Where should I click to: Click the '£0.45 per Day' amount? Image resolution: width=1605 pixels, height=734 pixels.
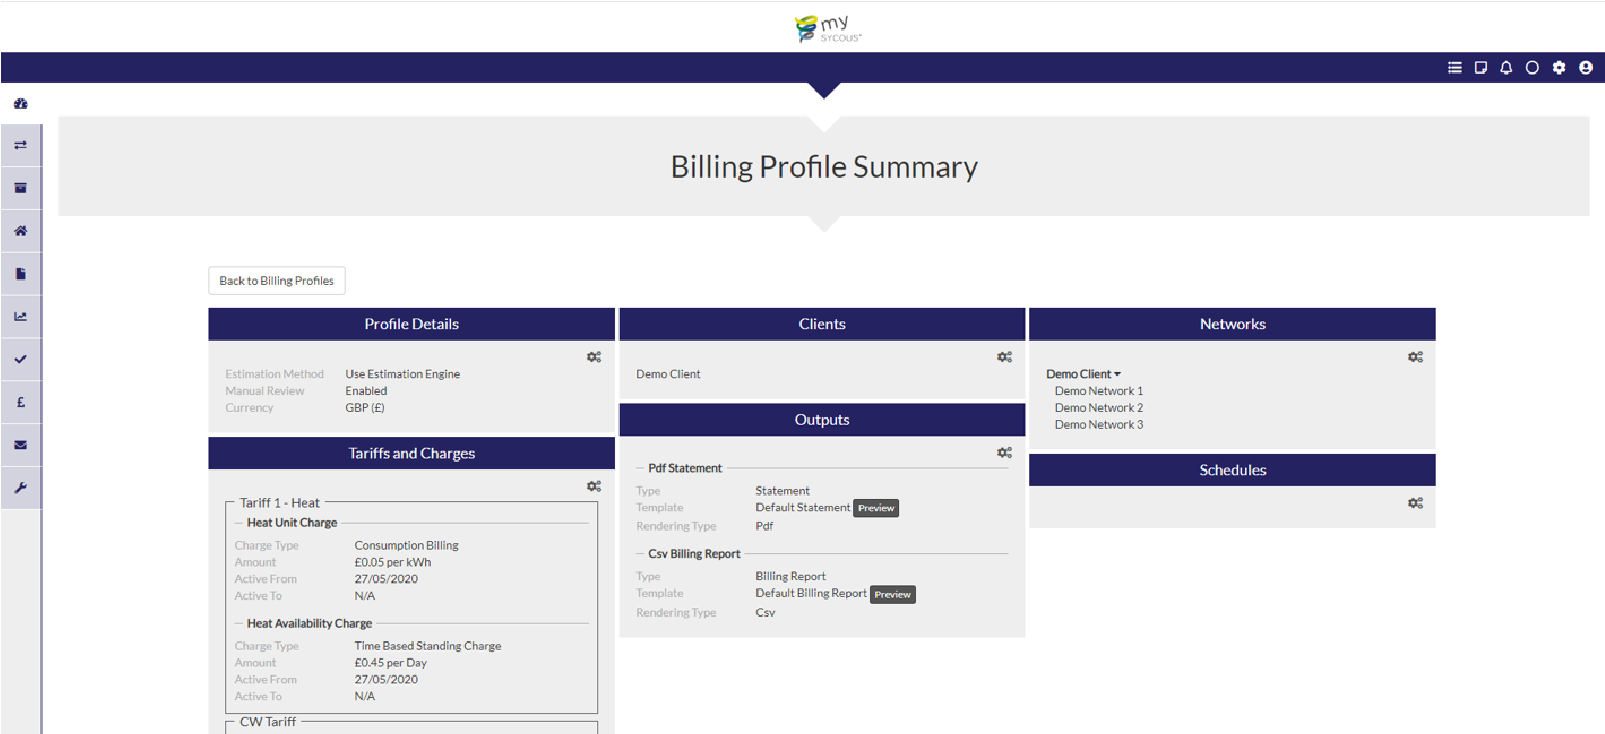click(x=390, y=663)
